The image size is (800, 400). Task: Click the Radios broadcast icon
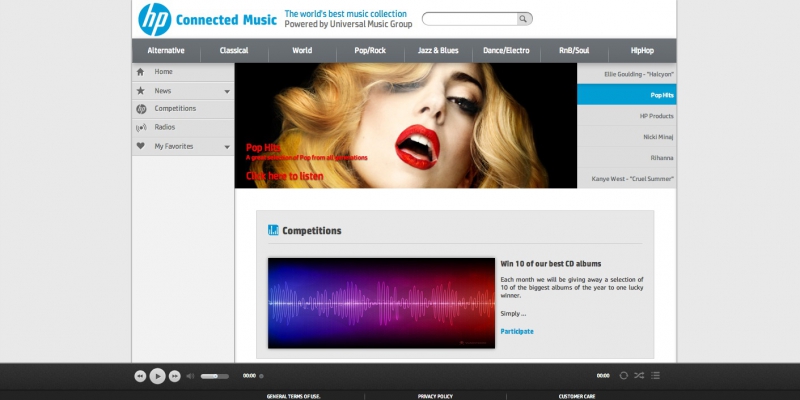tap(141, 128)
